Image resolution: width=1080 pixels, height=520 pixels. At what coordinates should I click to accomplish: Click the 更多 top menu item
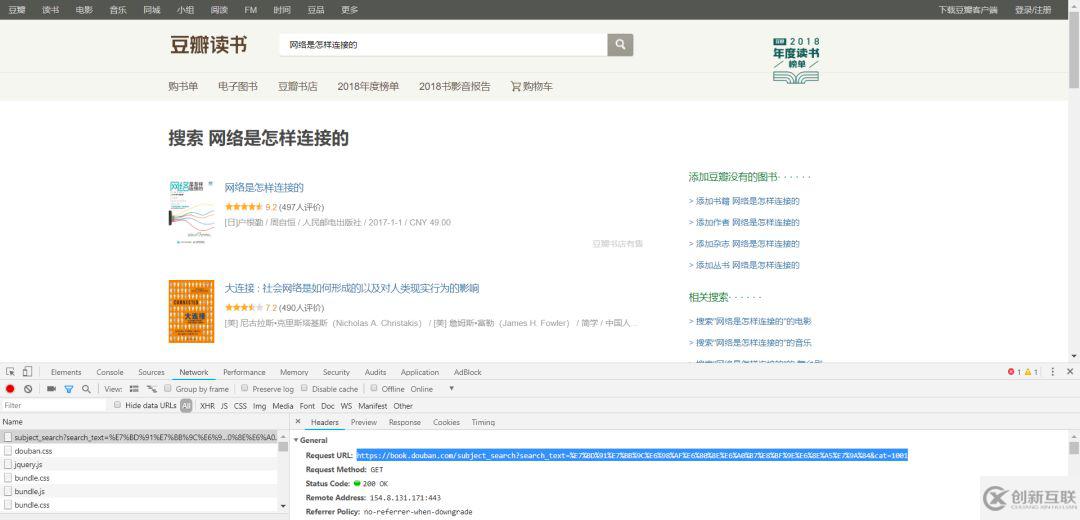click(349, 10)
